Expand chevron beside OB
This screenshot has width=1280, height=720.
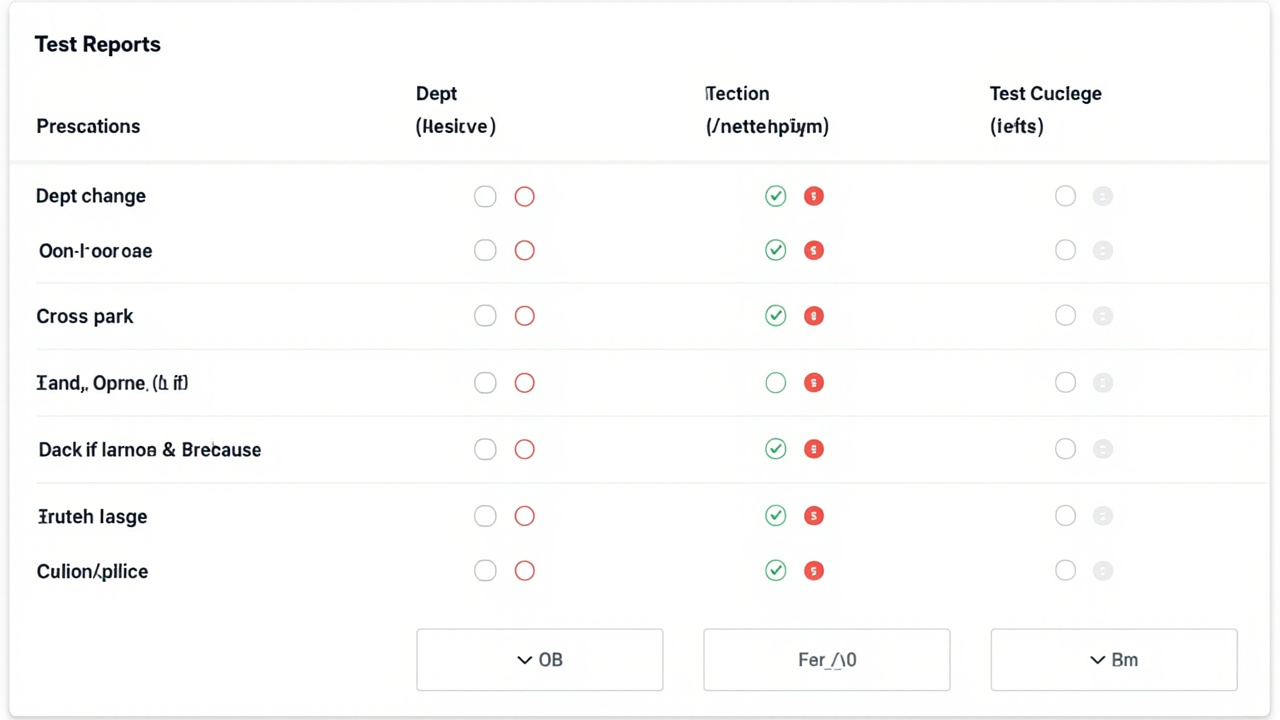524,660
